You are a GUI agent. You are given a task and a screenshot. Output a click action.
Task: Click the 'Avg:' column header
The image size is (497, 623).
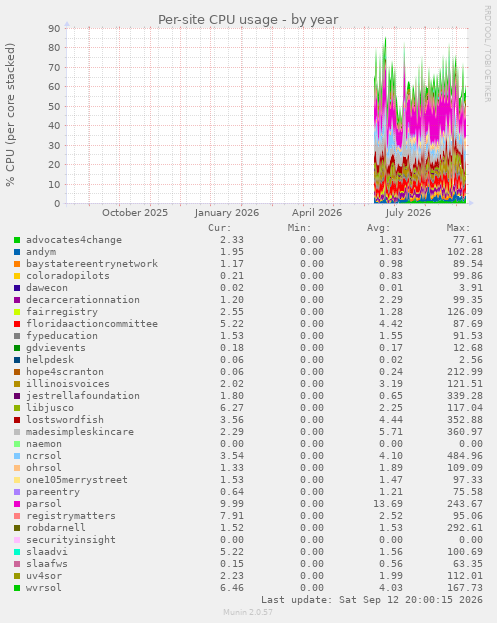(x=379, y=228)
